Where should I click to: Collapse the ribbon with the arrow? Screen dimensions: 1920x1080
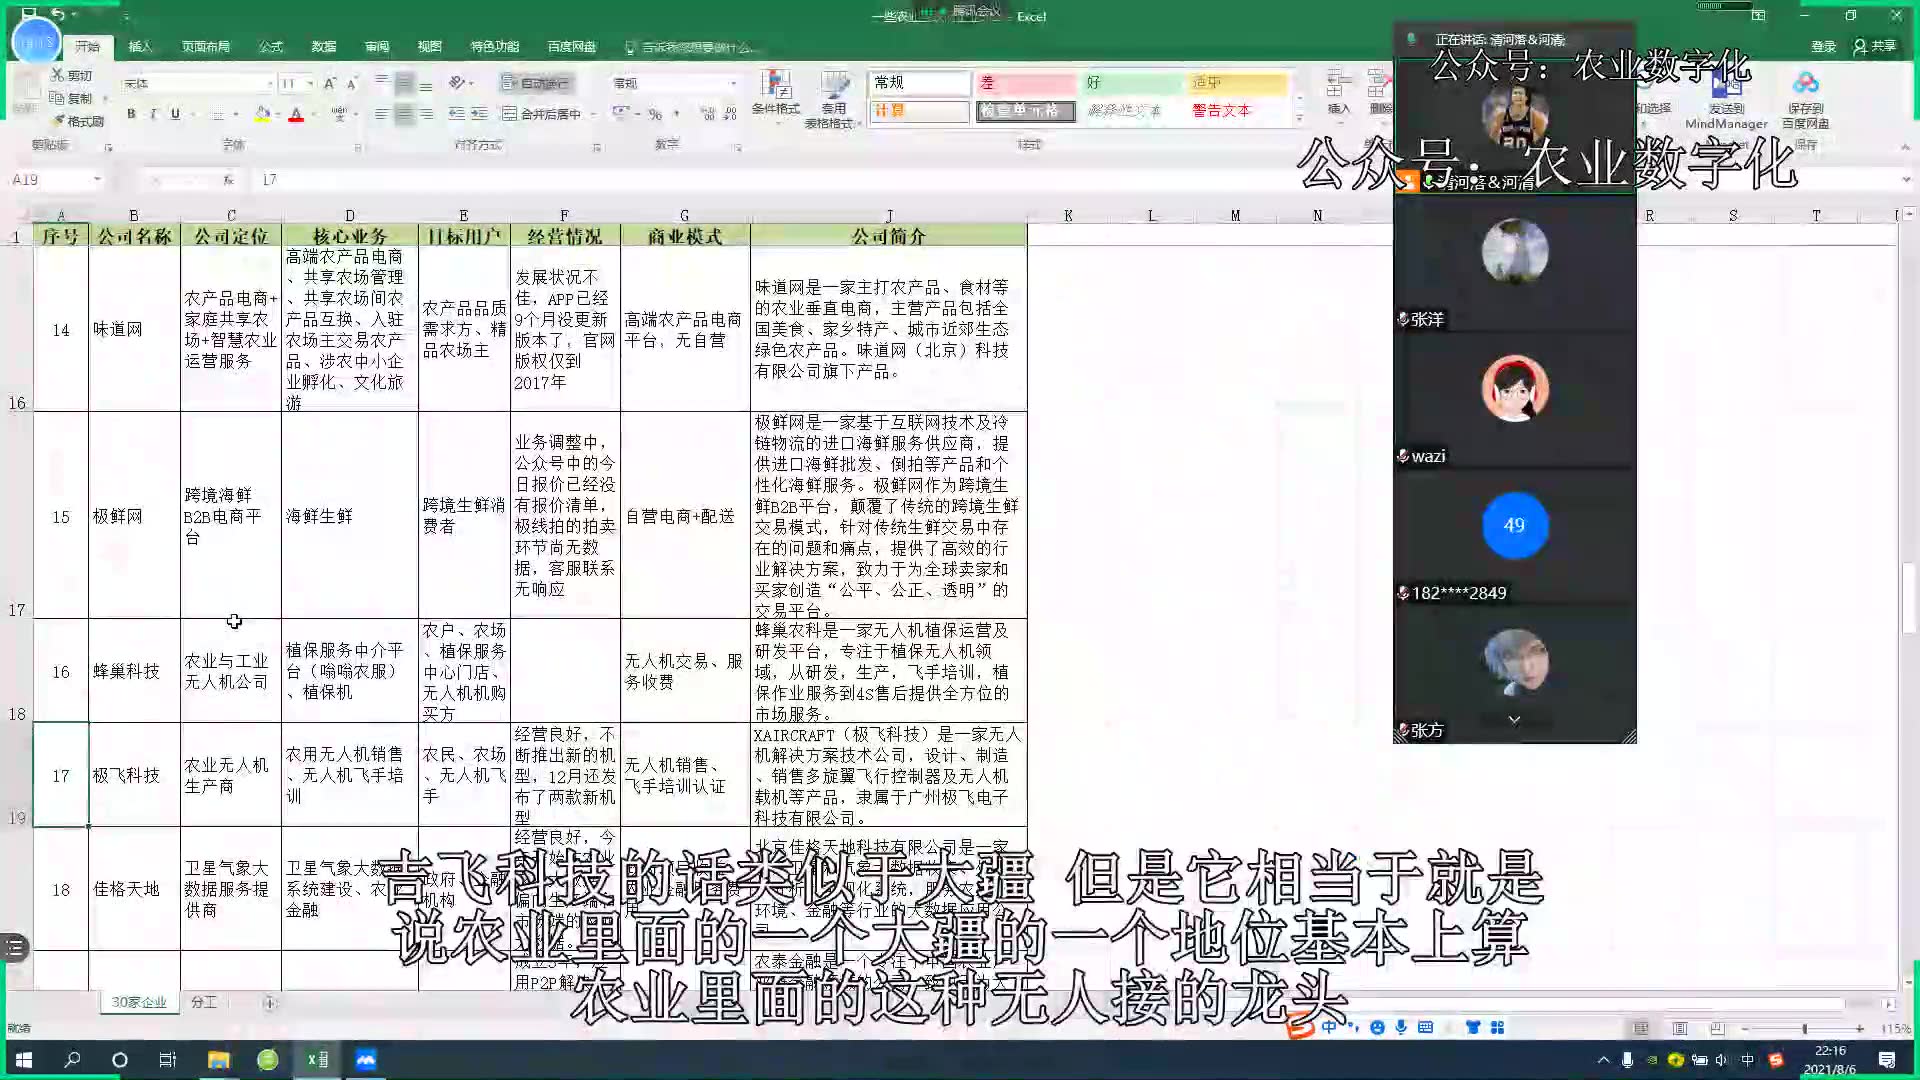(1904, 146)
